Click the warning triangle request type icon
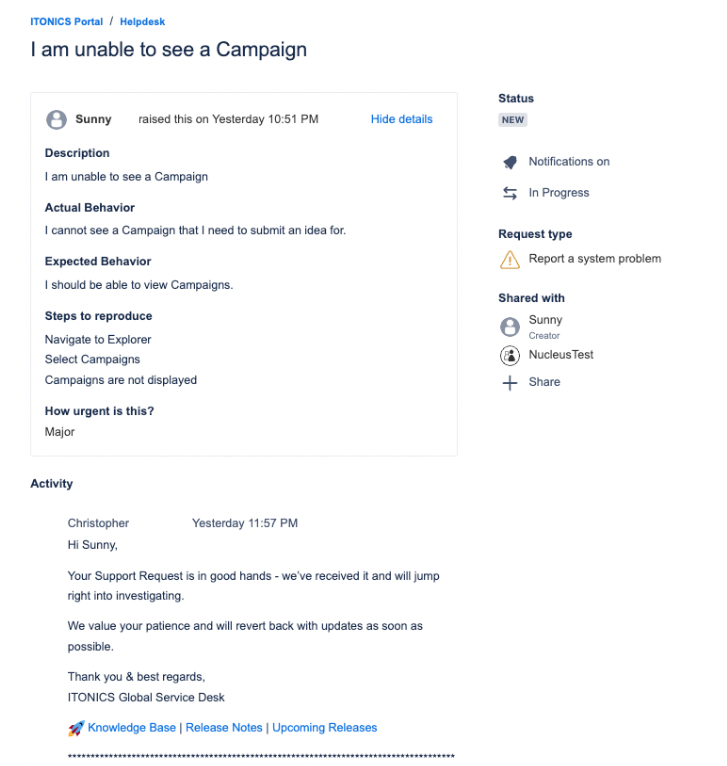This screenshot has height=766, width=727. click(510, 259)
